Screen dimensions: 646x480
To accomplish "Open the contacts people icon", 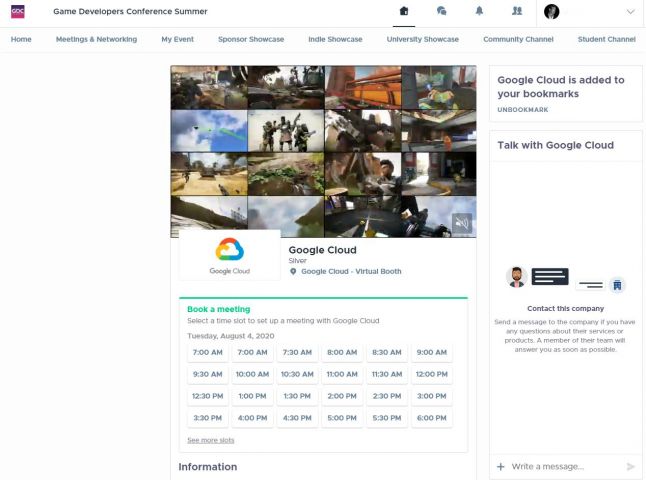I will click(516, 12).
